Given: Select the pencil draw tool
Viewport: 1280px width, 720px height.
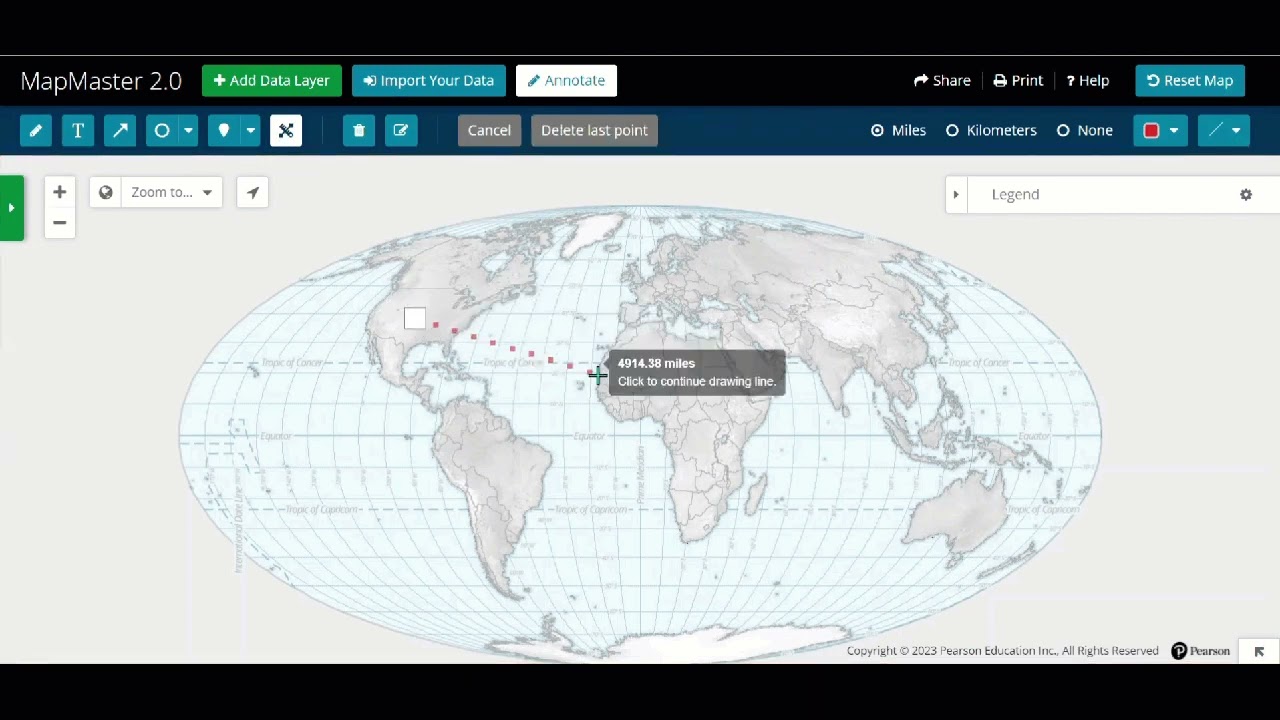Looking at the screenshot, I should click(x=36, y=130).
